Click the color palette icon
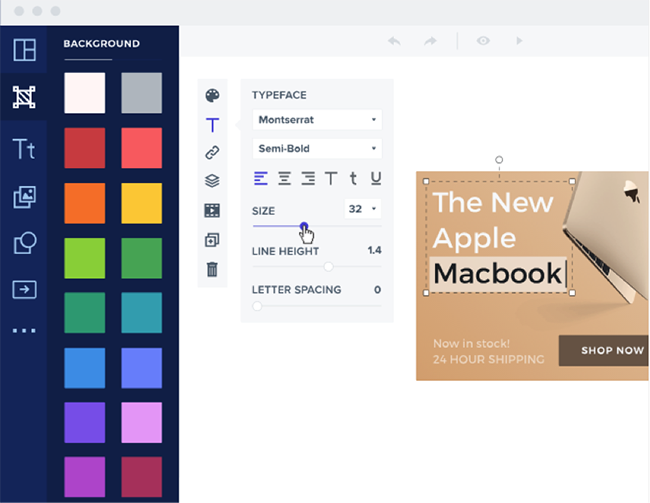The image size is (650, 503). 212,95
